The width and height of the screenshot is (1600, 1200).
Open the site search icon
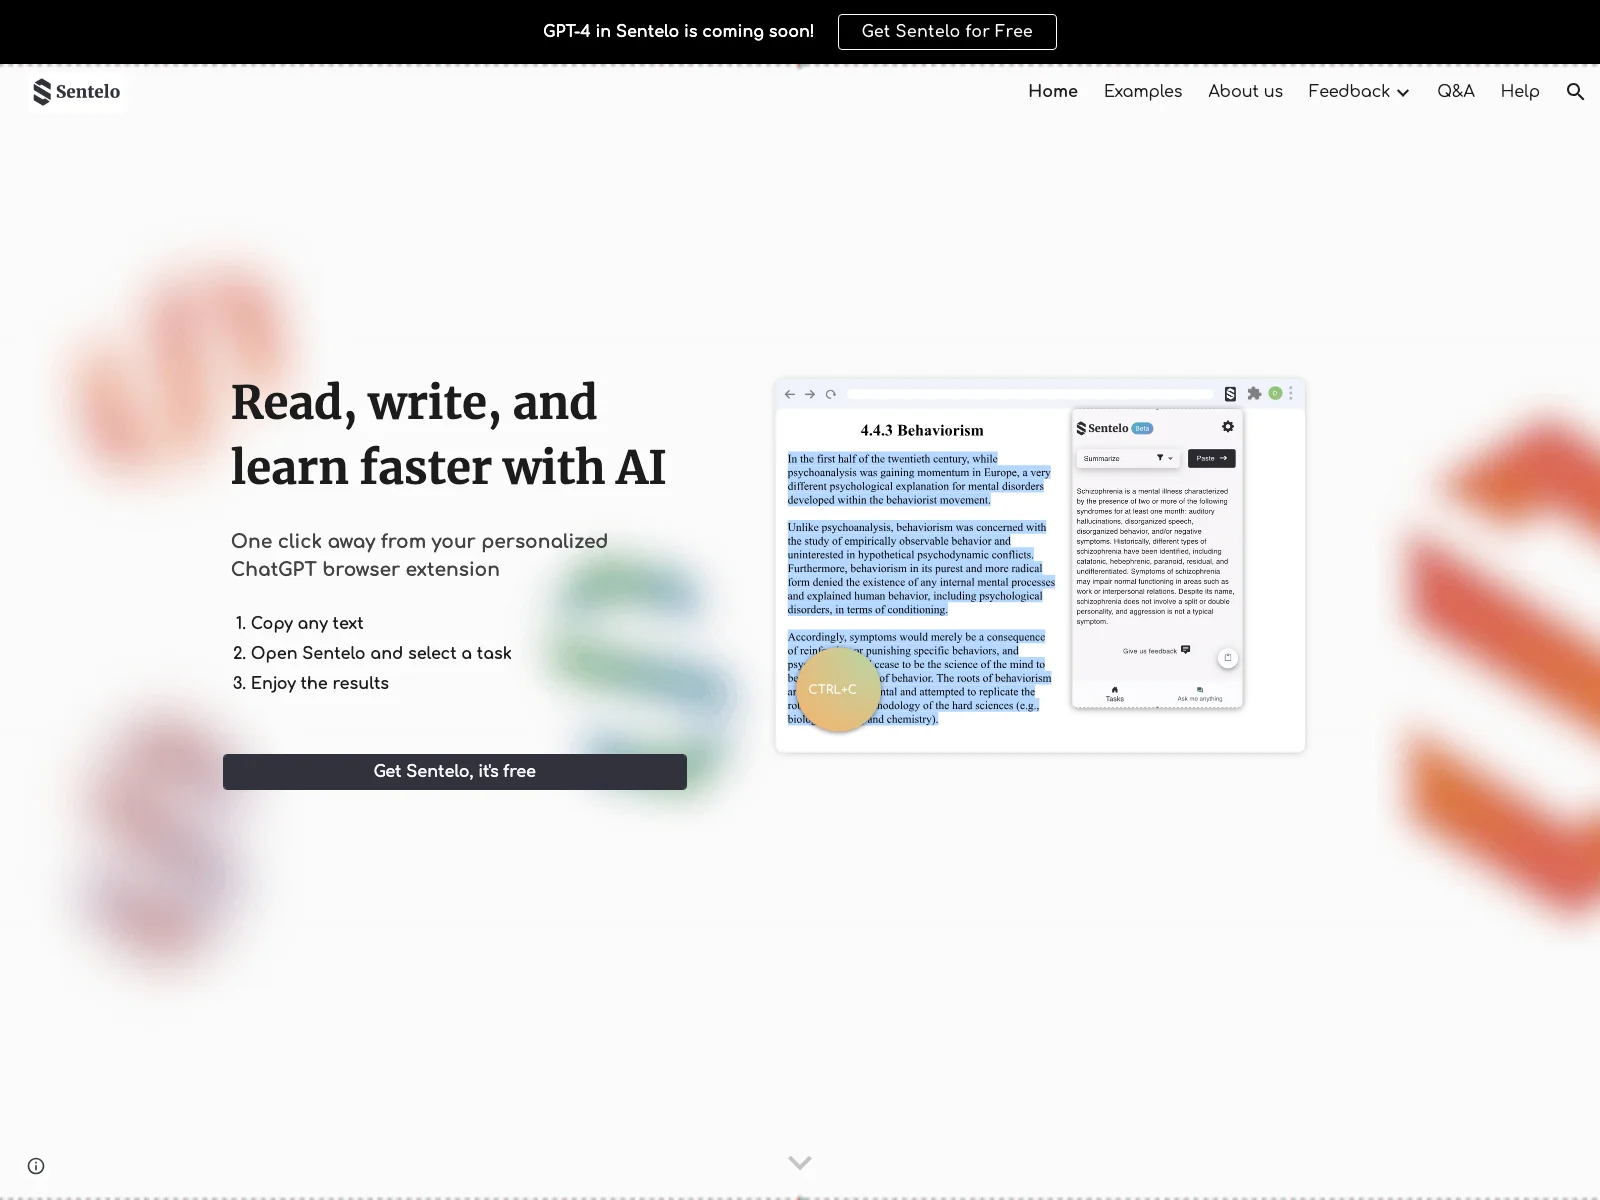(1575, 91)
